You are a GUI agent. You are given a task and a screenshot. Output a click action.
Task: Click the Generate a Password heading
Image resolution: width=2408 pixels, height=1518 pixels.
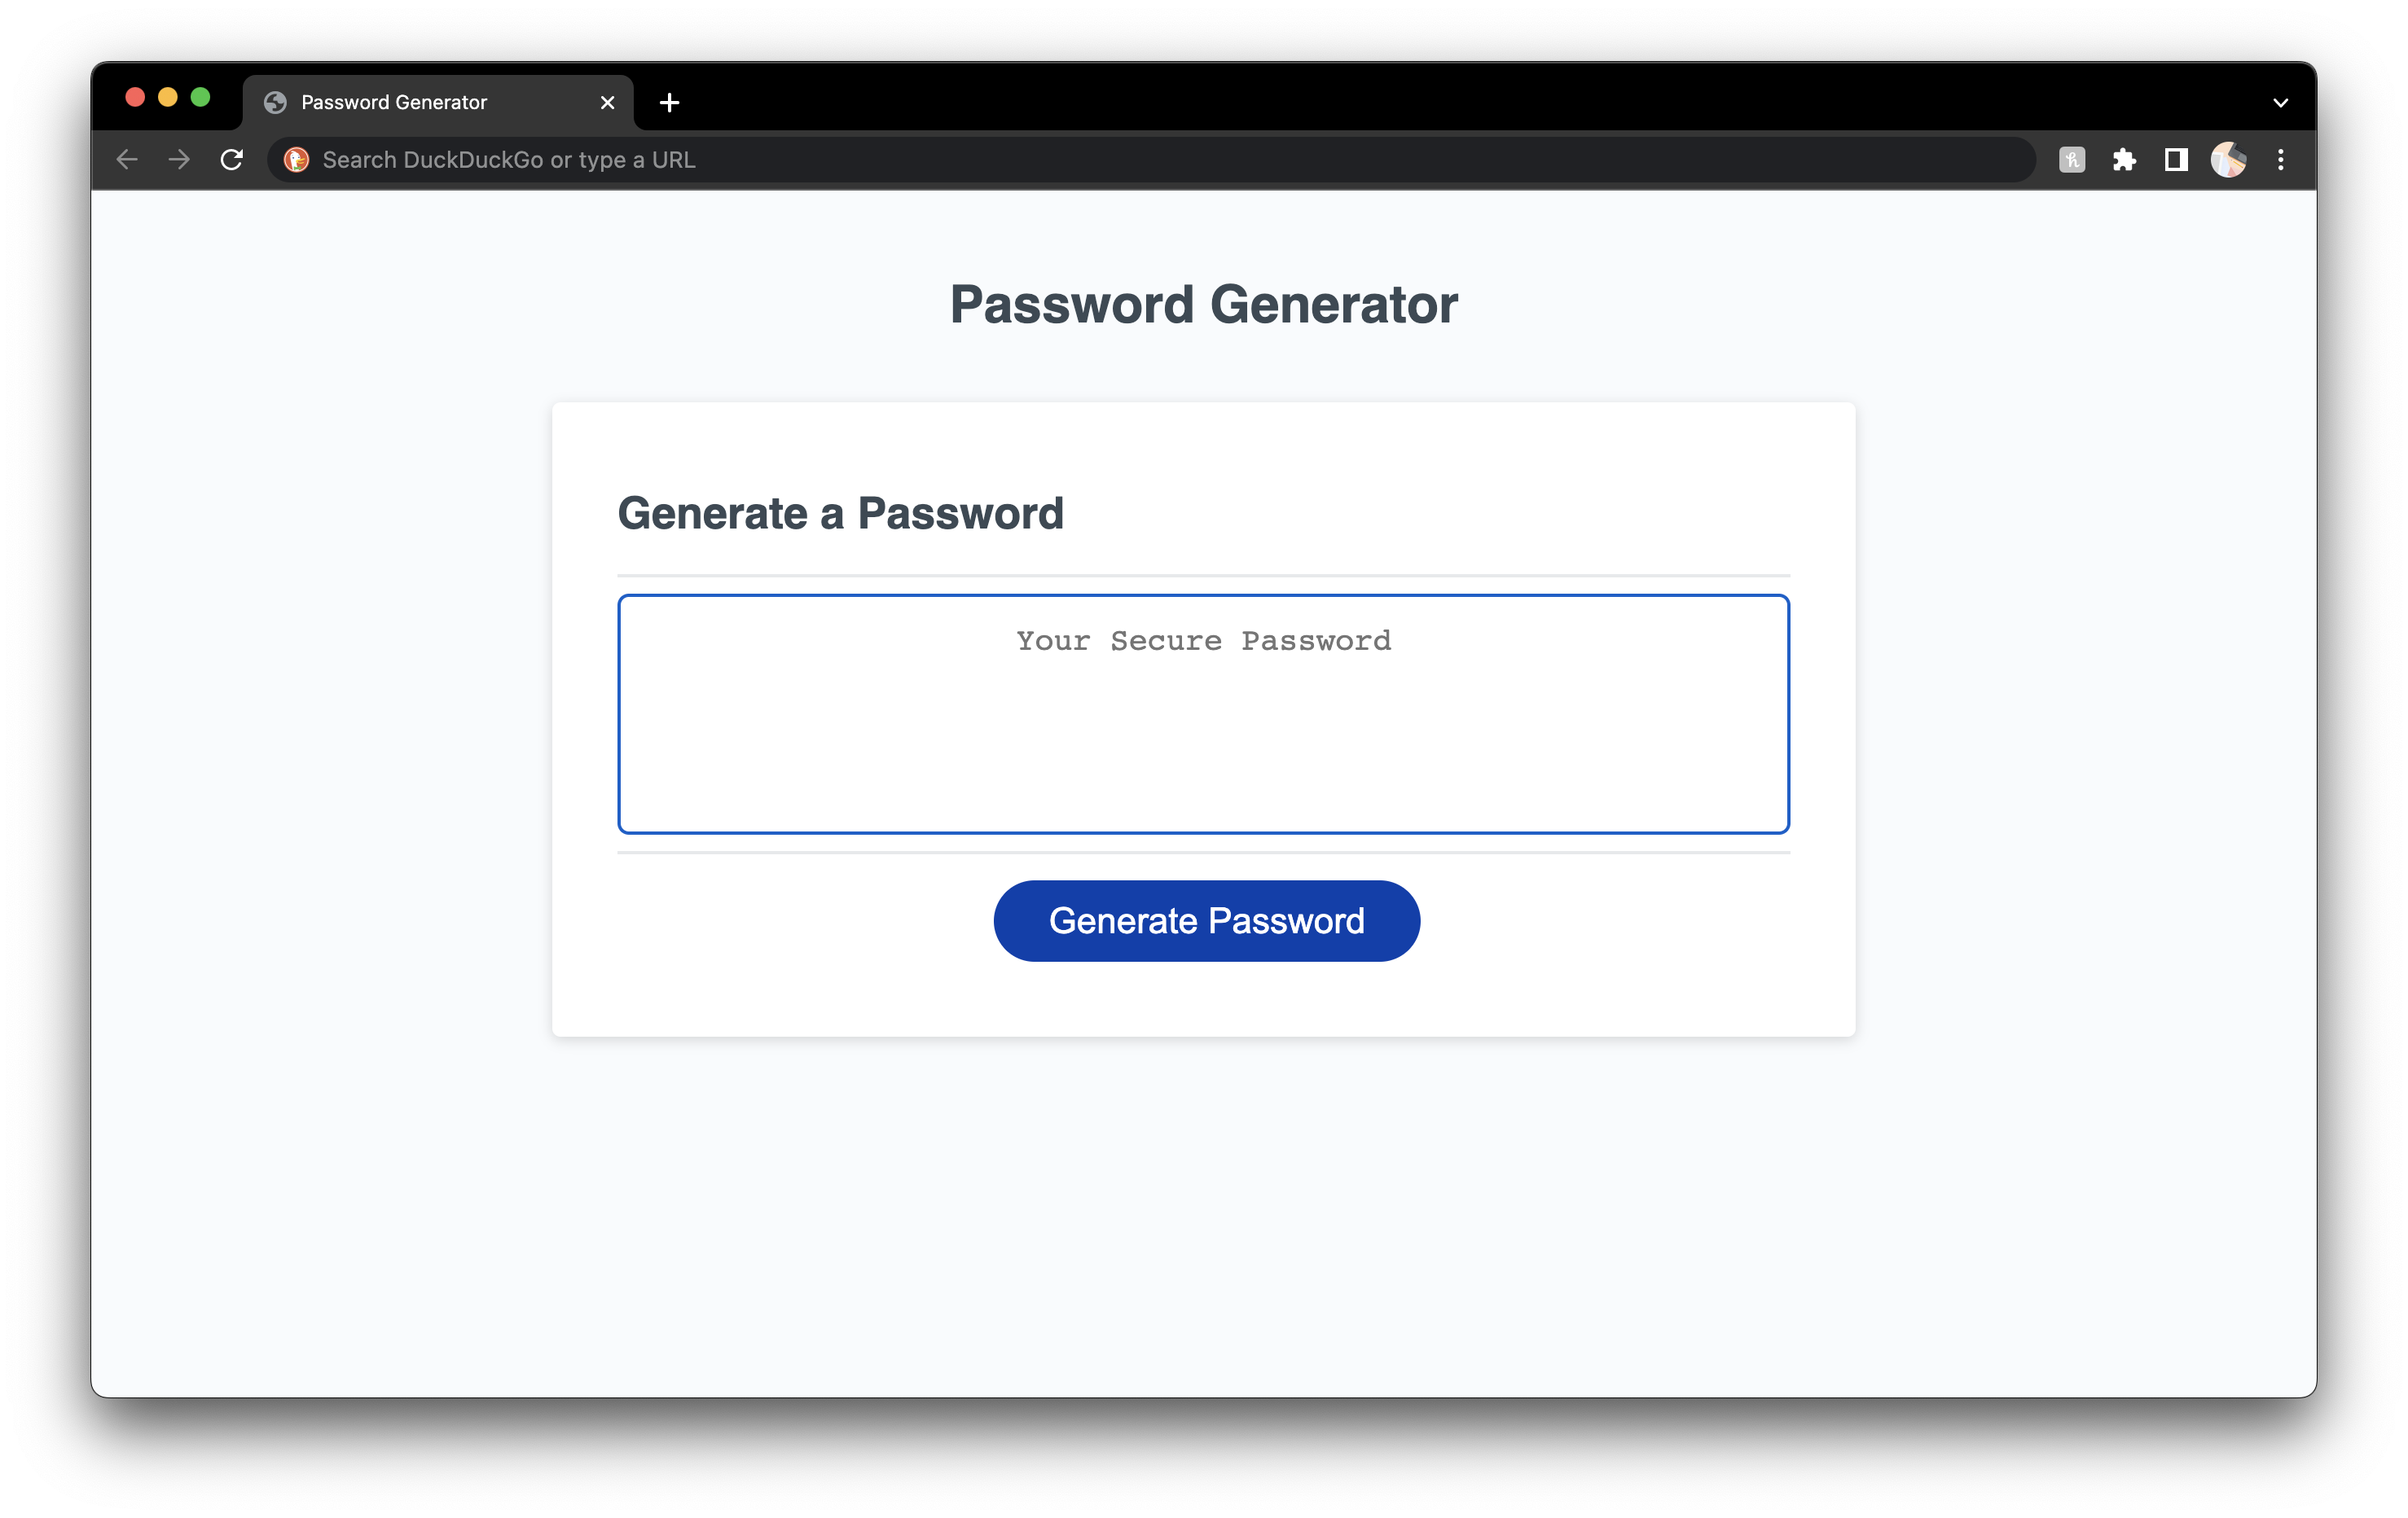coord(842,513)
